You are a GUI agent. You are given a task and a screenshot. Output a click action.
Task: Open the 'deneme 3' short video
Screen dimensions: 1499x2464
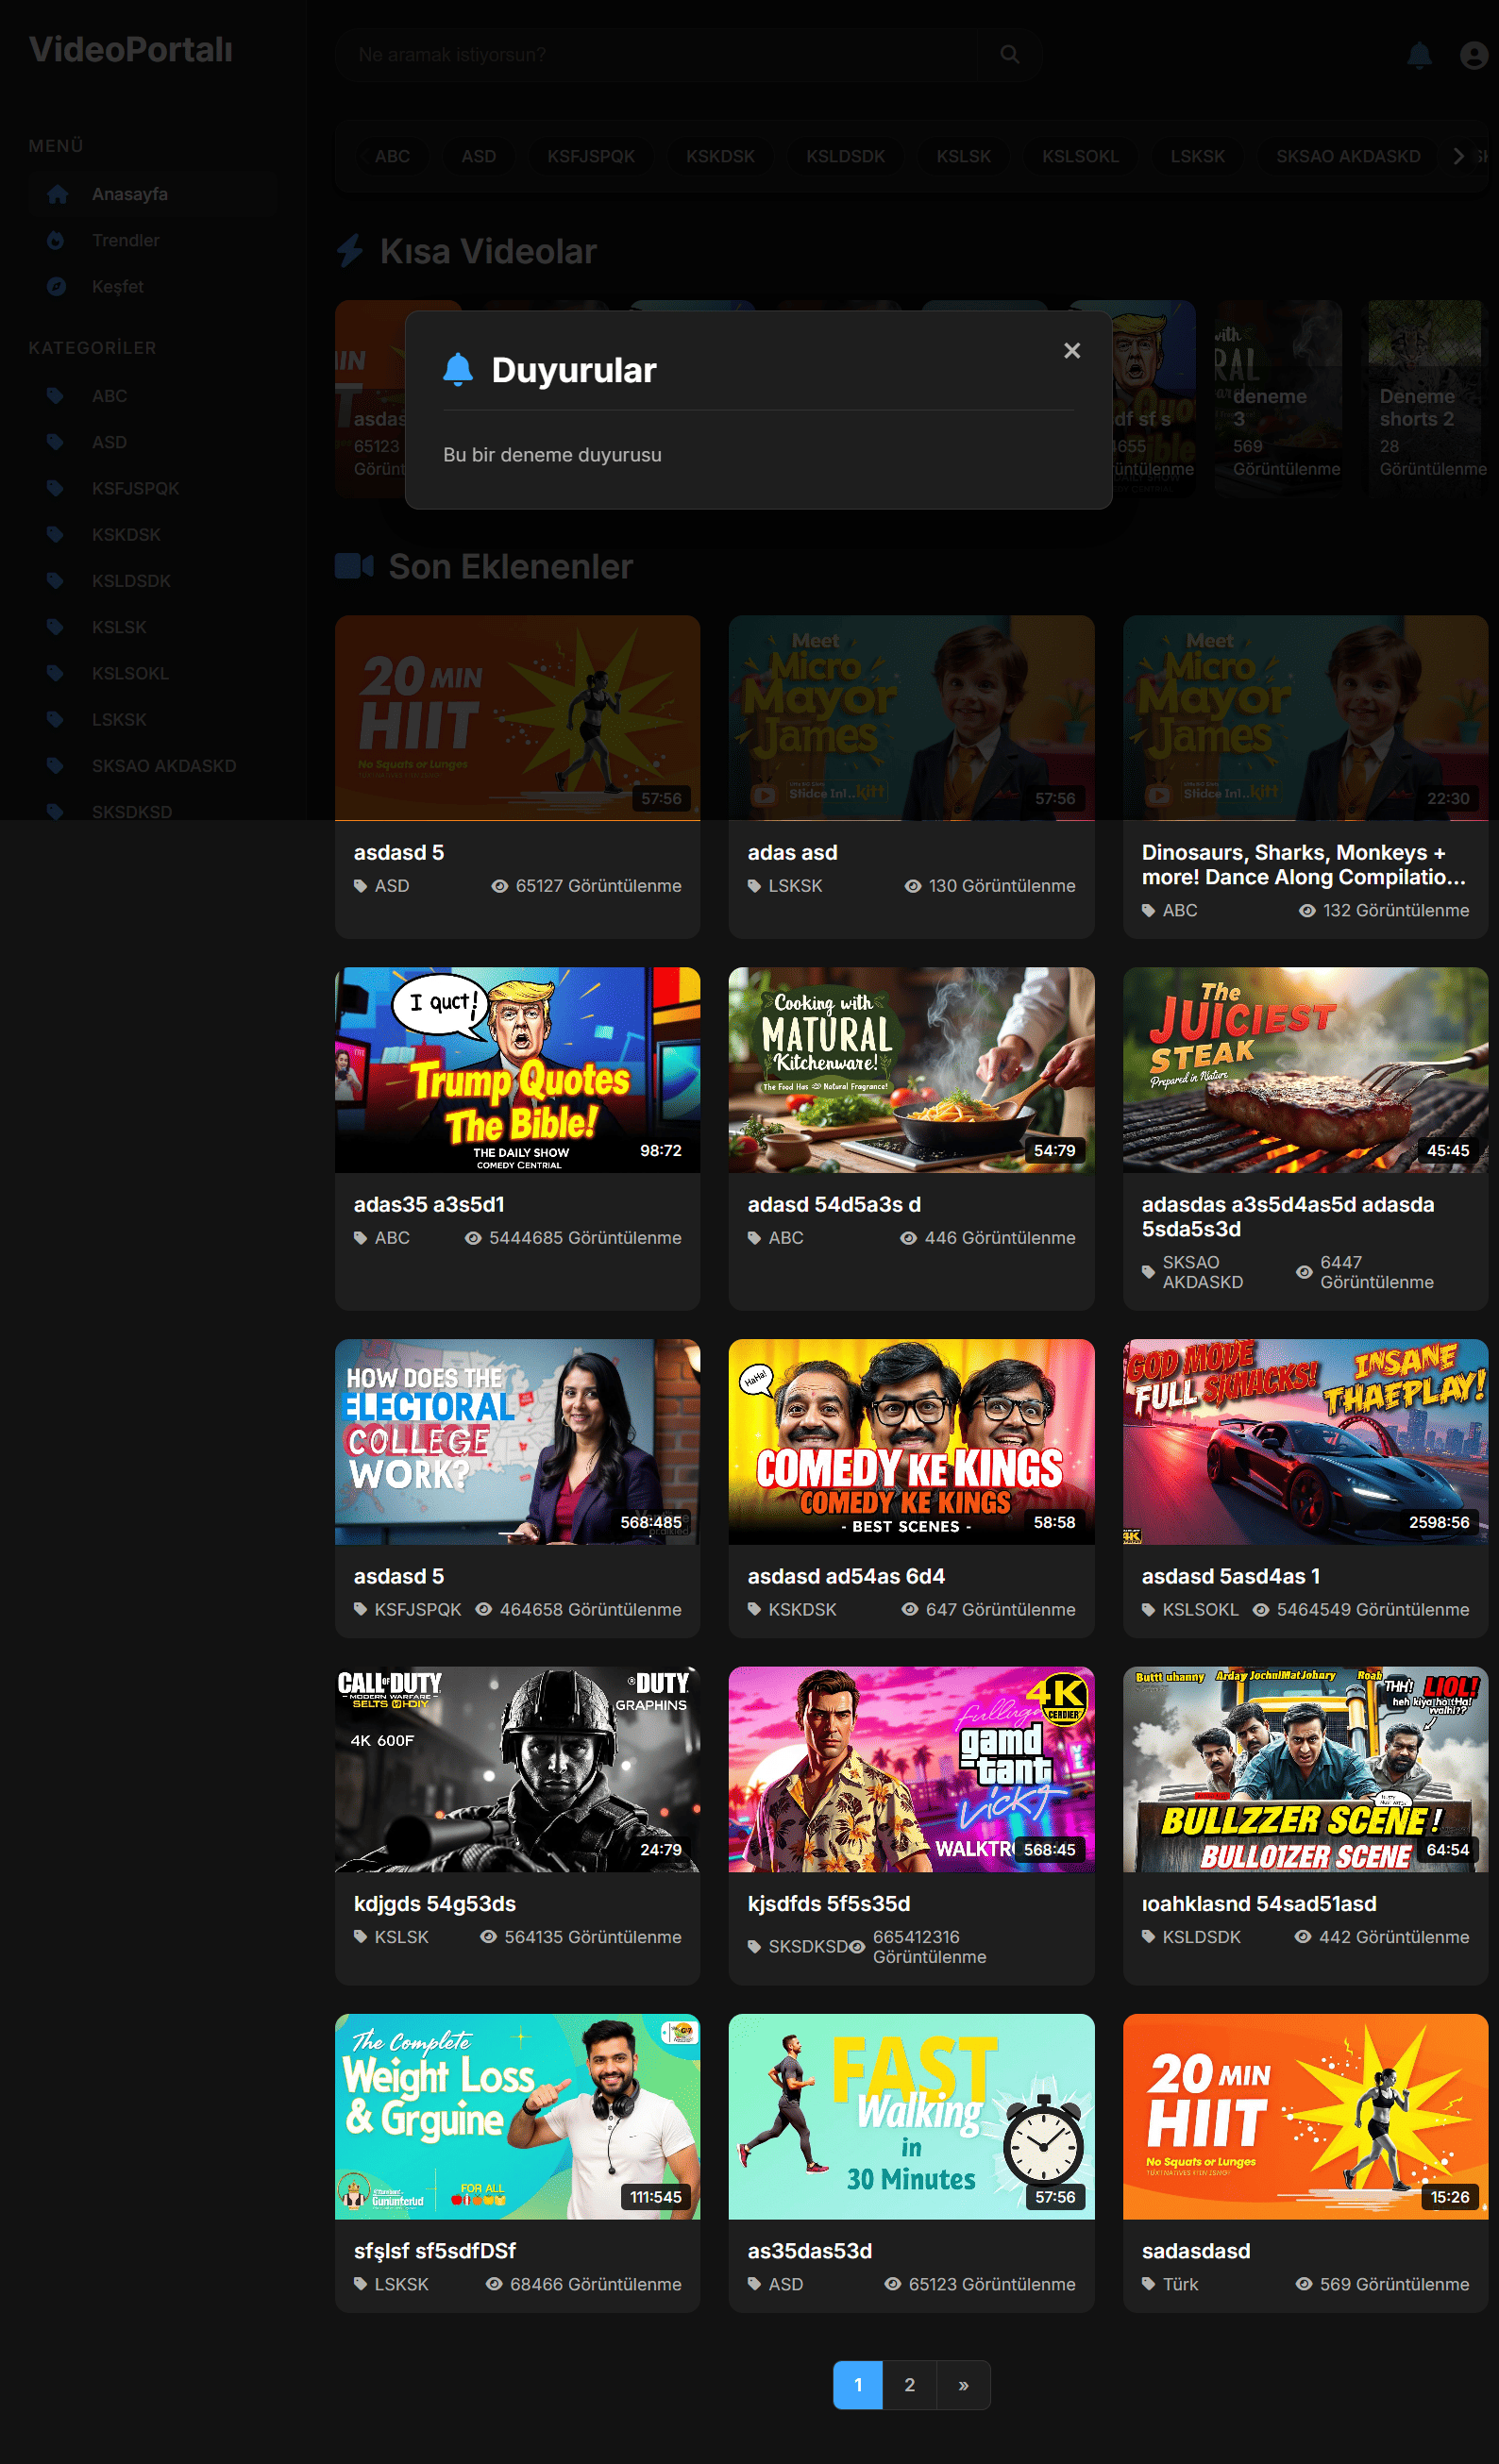tap(1278, 398)
